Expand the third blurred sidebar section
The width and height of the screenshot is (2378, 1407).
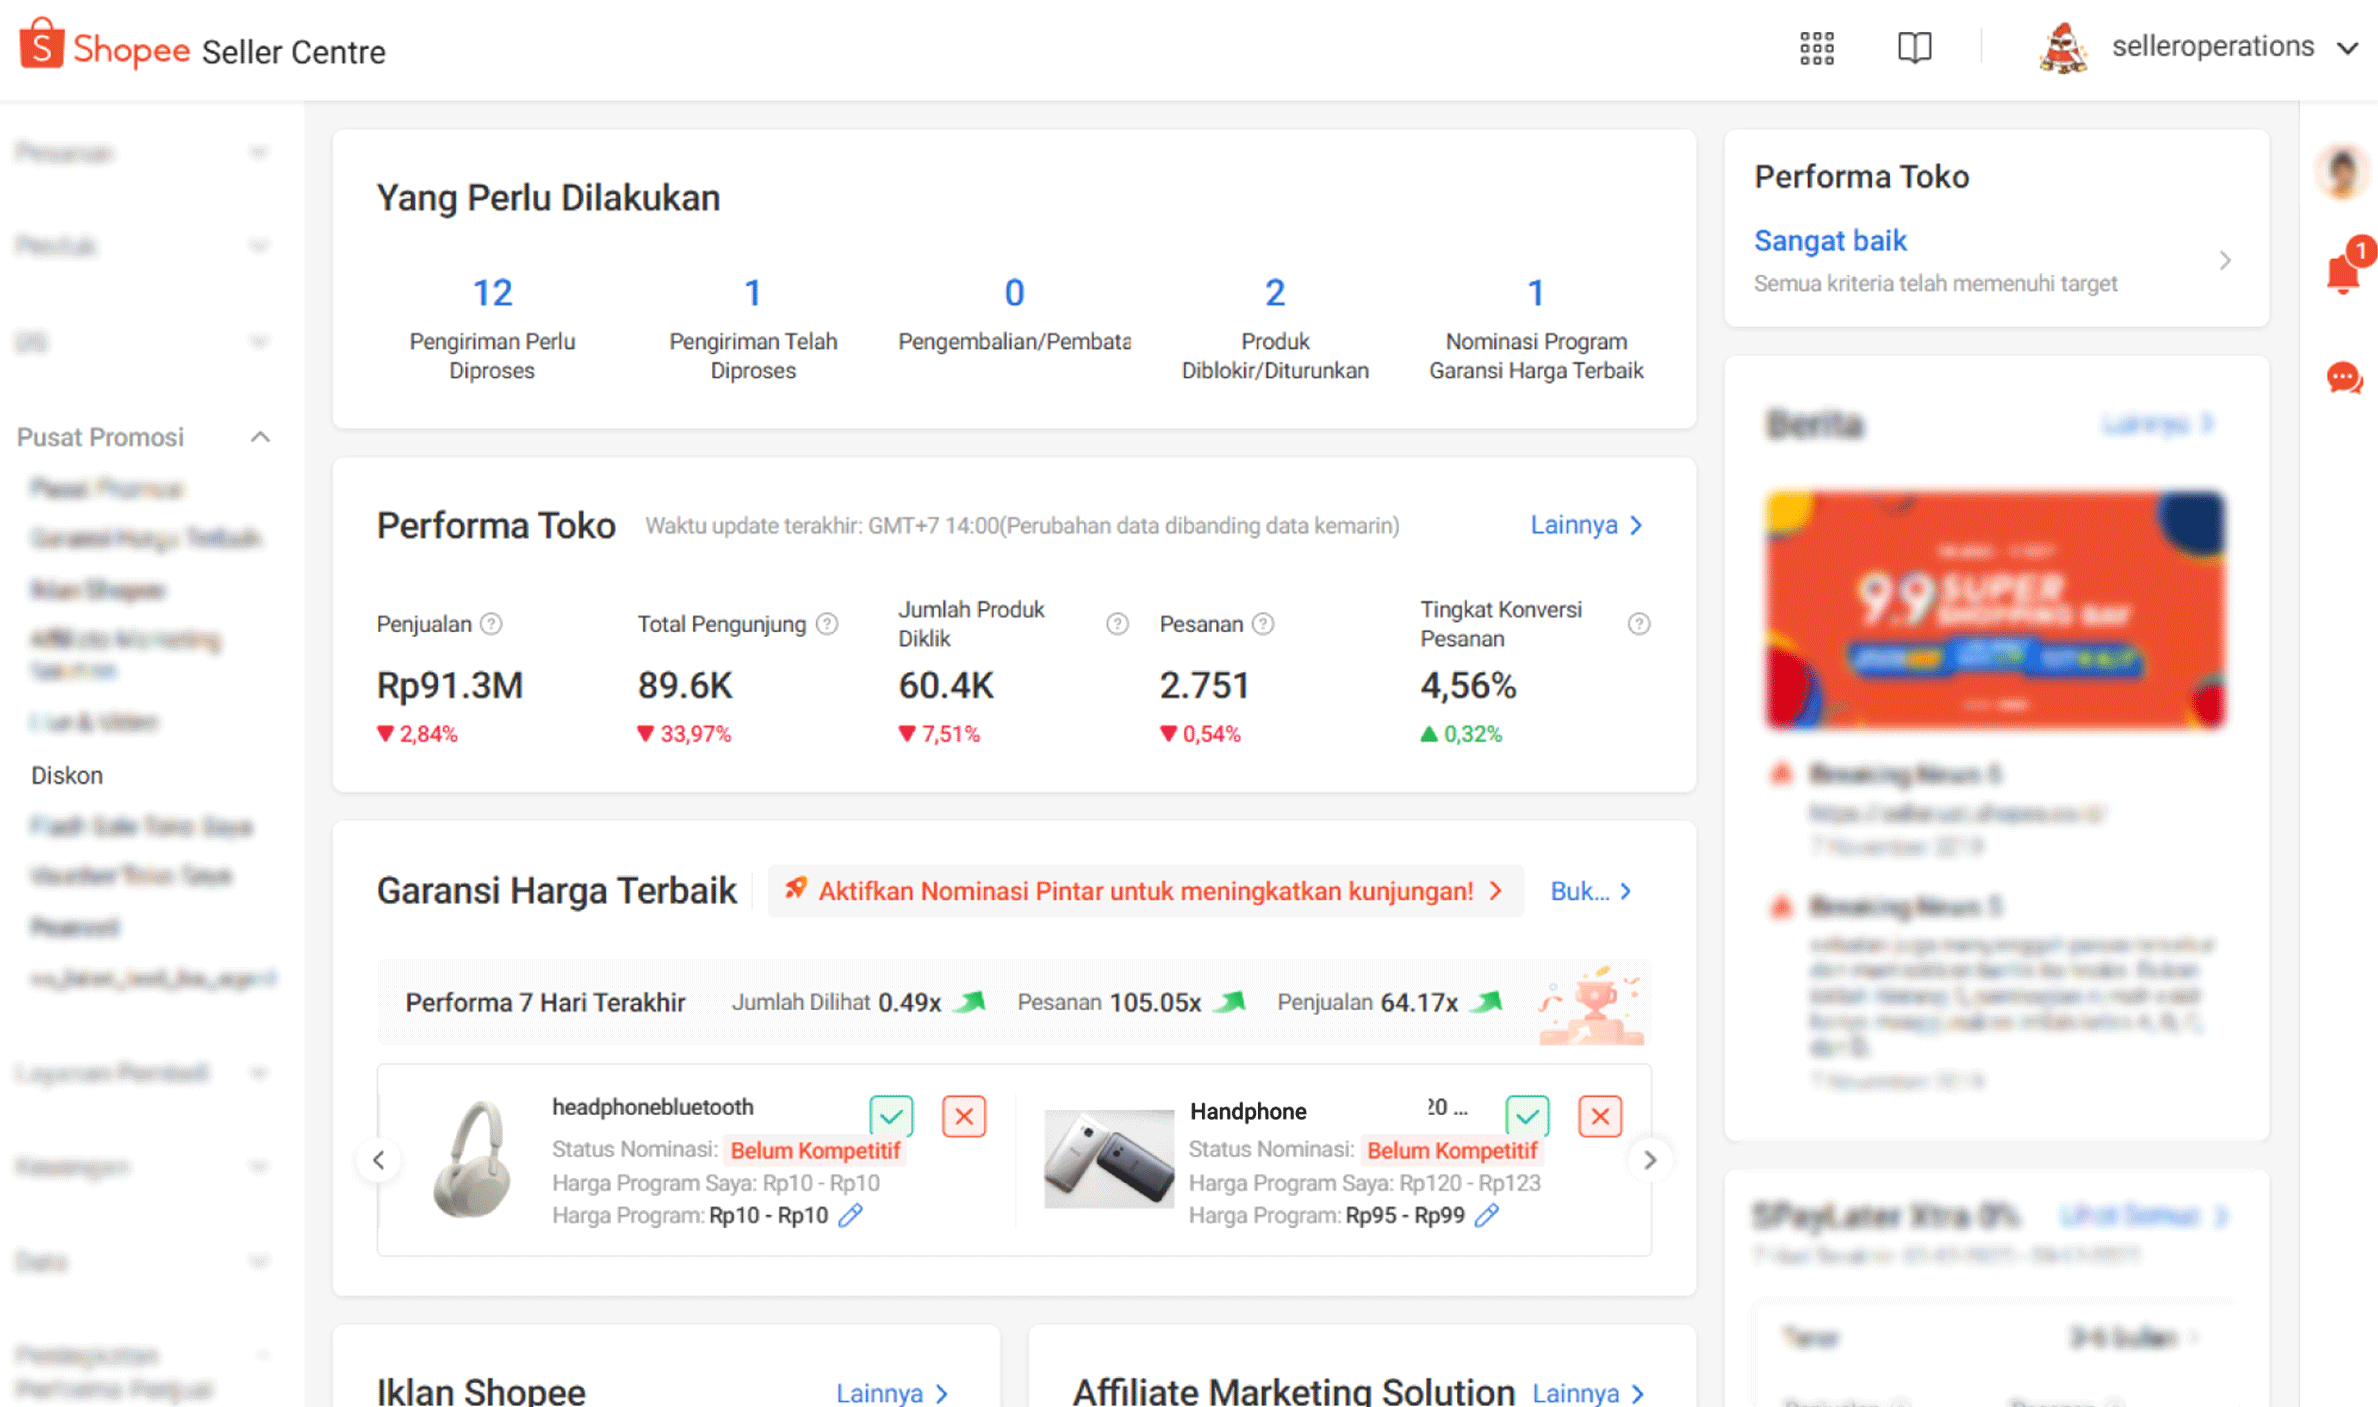click(258, 342)
